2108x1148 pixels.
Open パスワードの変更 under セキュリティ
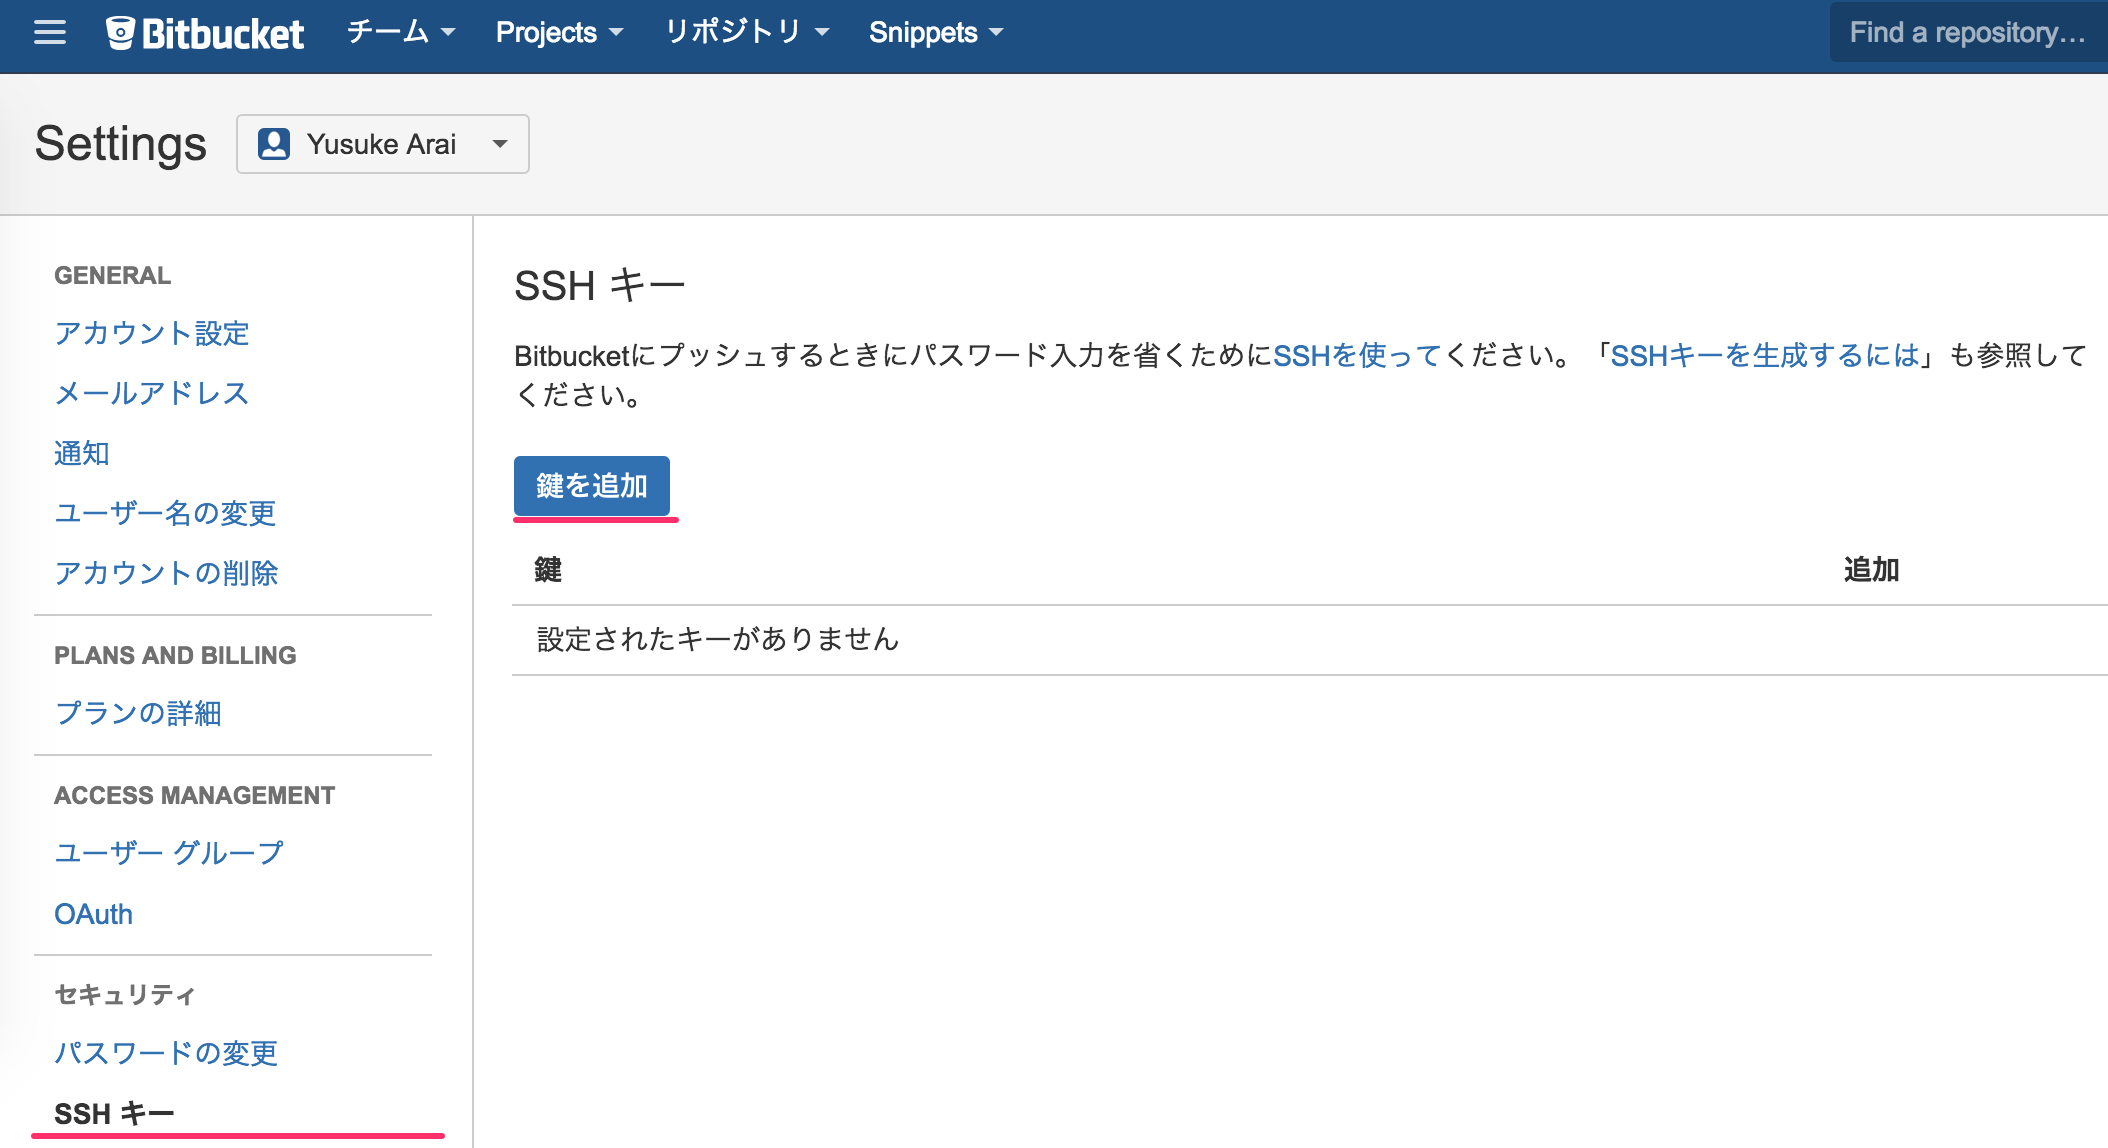point(166,1053)
